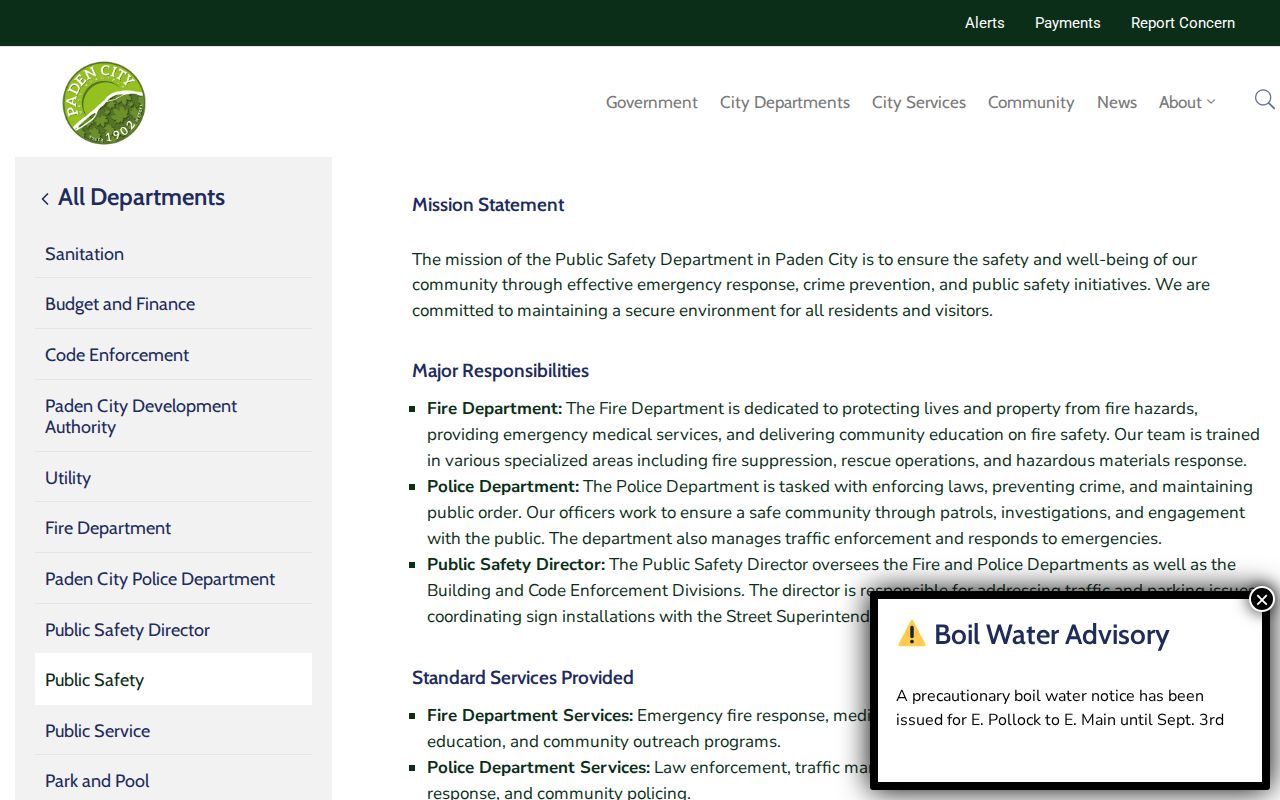Open the Payments link in top bar
The width and height of the screenshot is (1280, 800).
[x=1068, y=23]
